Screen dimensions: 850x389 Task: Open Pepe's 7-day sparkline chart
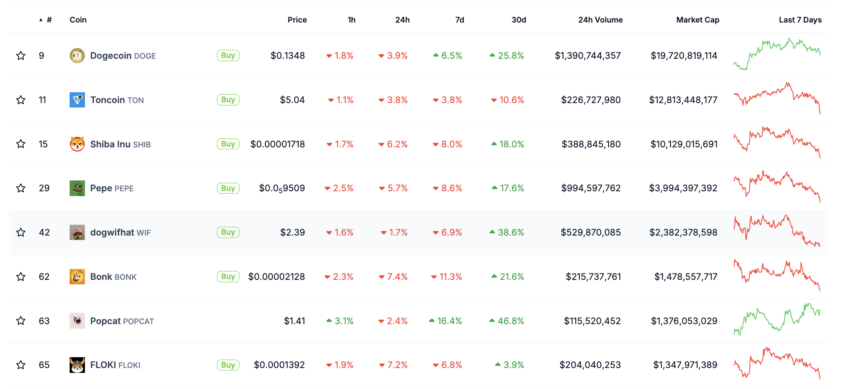point(777,187)
